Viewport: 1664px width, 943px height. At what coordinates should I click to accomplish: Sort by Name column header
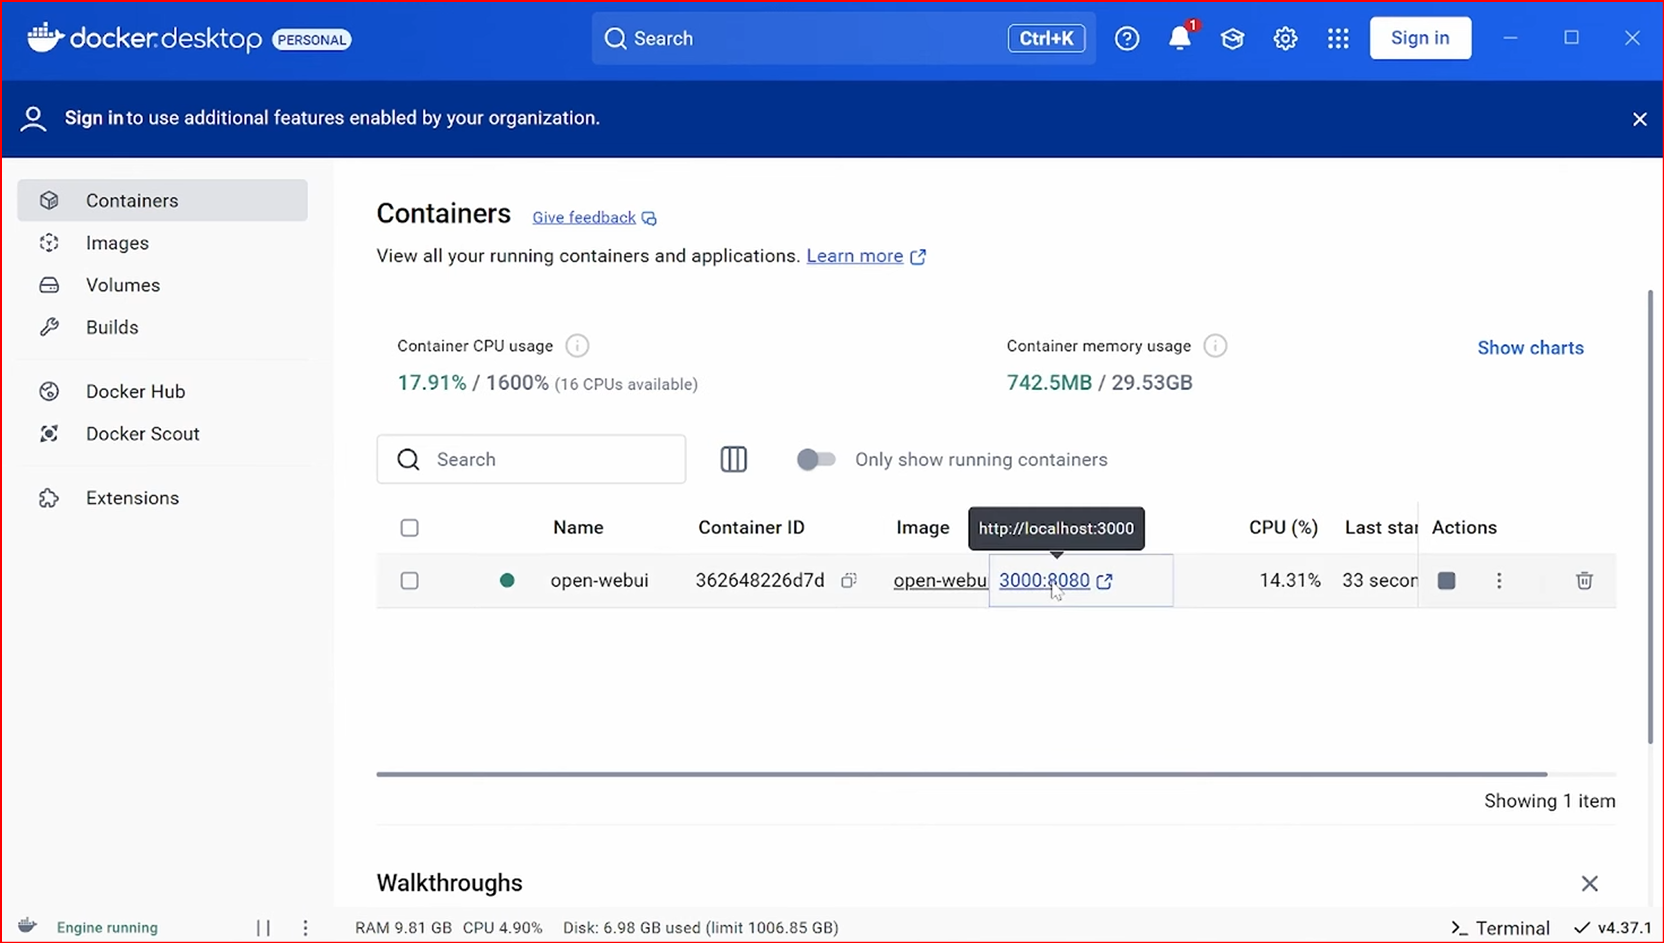coord(578,527)
